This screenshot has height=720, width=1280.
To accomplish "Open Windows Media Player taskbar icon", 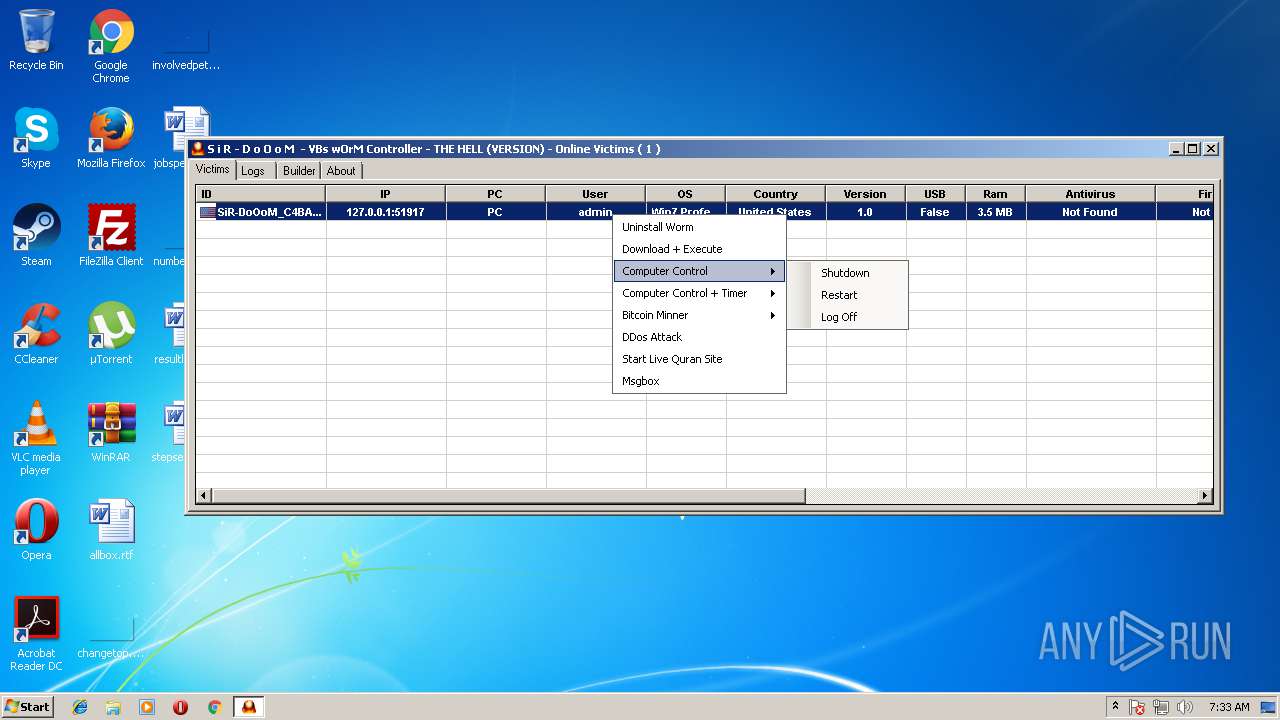I will pos(147,707).
